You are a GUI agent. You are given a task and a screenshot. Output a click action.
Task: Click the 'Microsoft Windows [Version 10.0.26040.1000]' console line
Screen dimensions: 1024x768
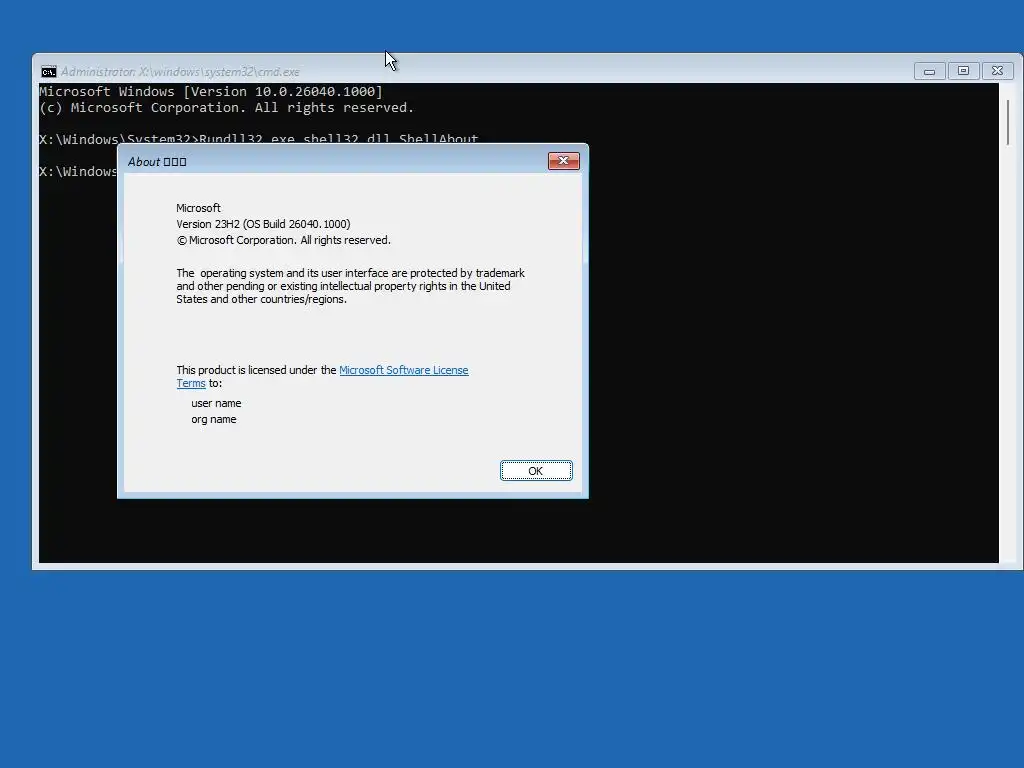click(211, 91)
